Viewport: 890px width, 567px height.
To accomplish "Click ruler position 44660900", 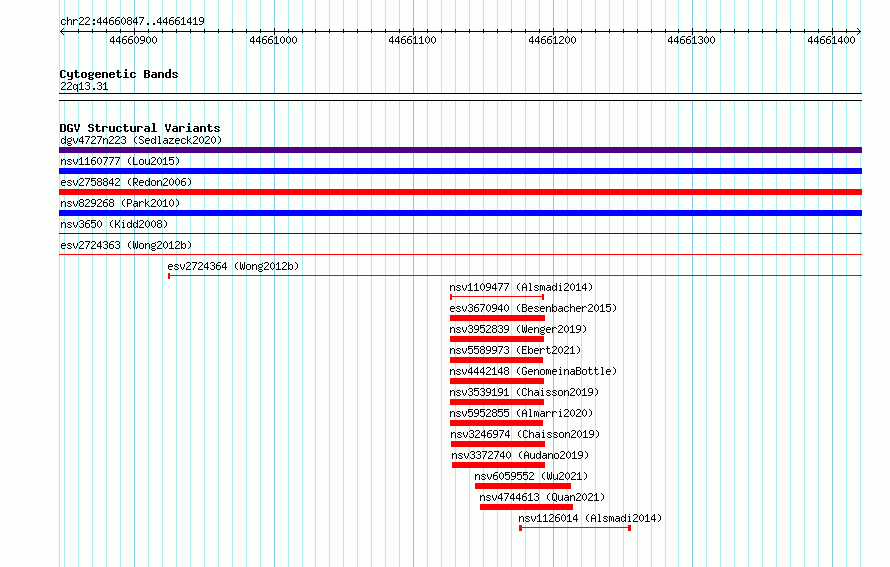I will click(x=133, y=40).
